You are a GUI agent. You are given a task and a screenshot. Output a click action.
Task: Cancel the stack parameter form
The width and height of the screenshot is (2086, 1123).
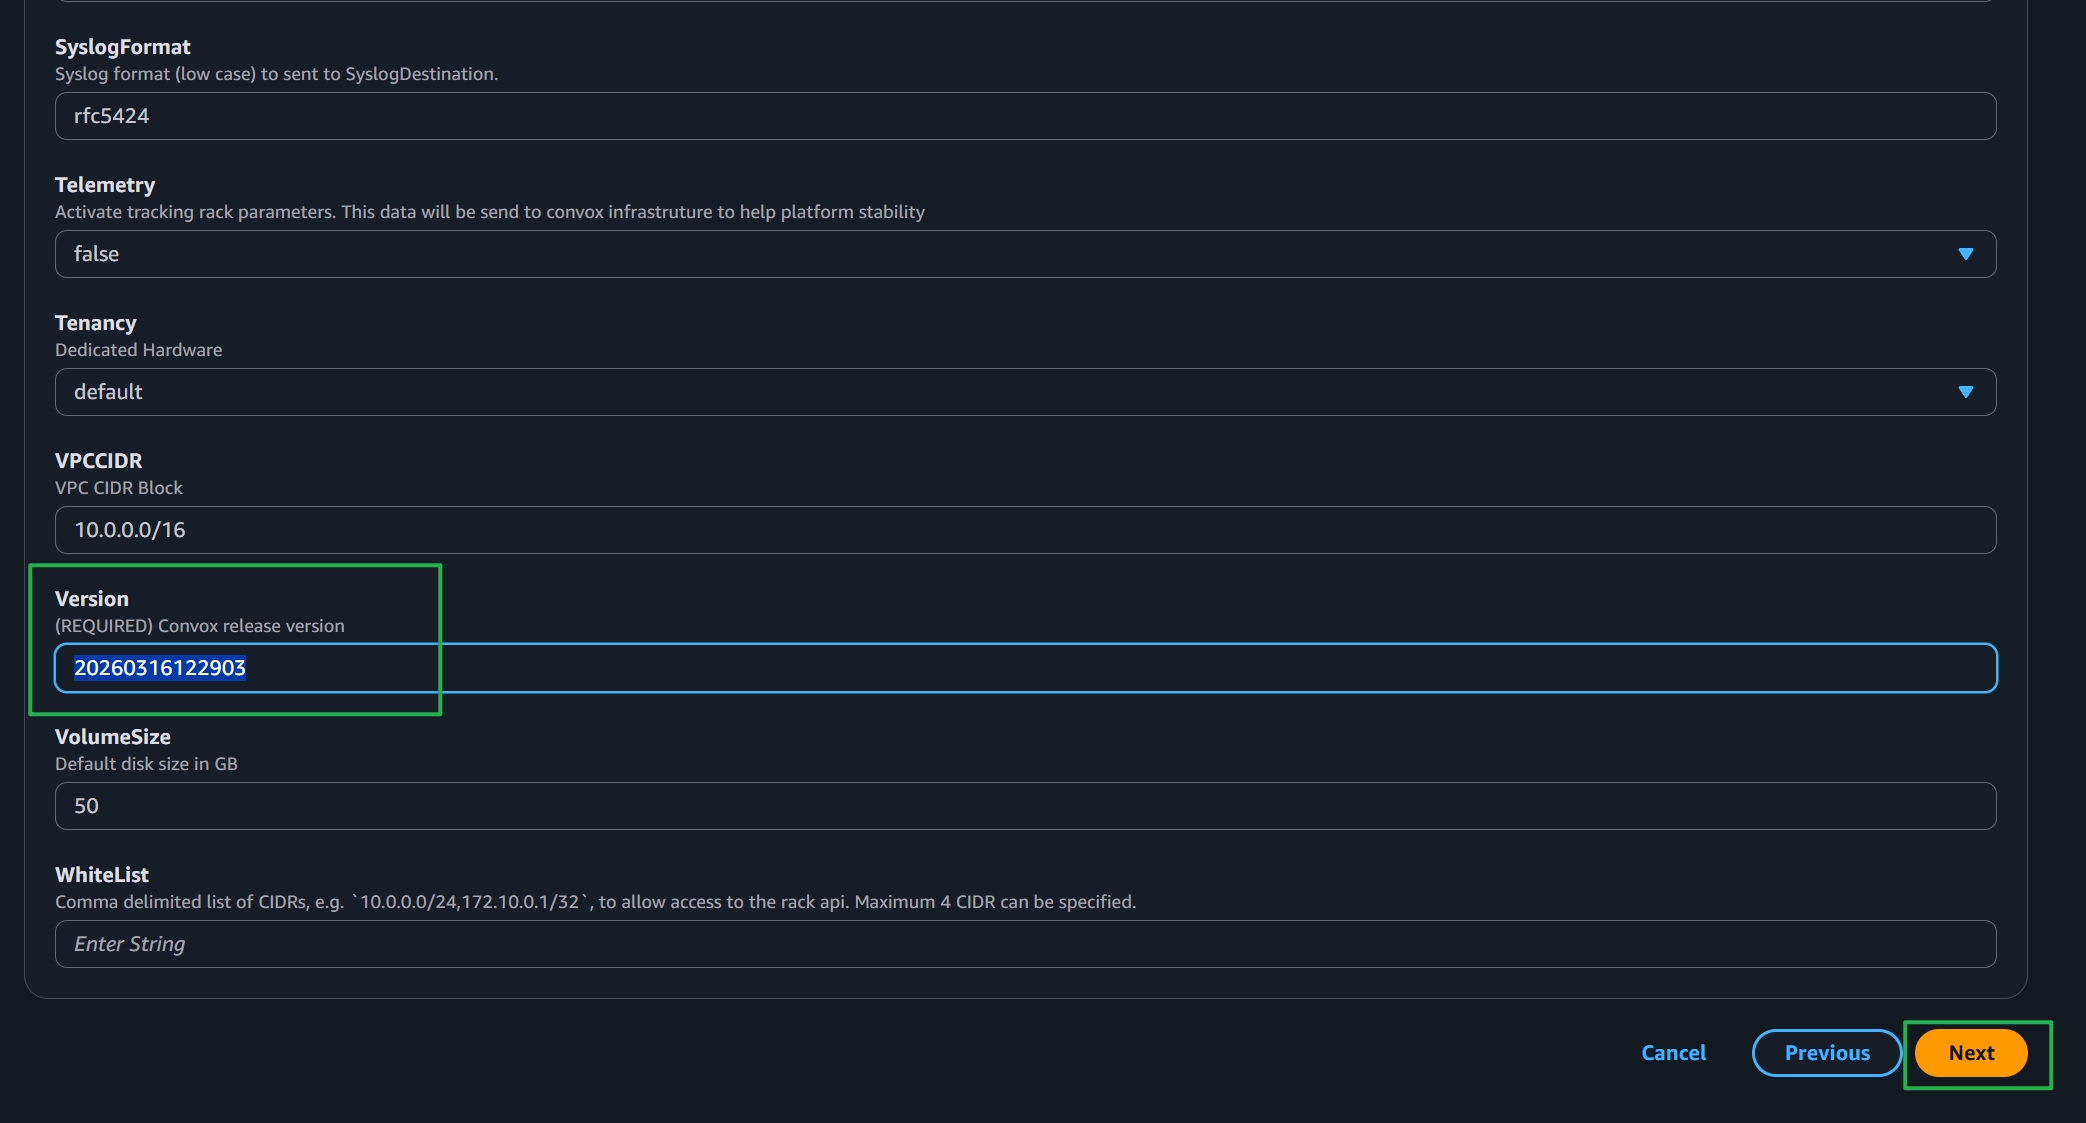(1673, 1053)
